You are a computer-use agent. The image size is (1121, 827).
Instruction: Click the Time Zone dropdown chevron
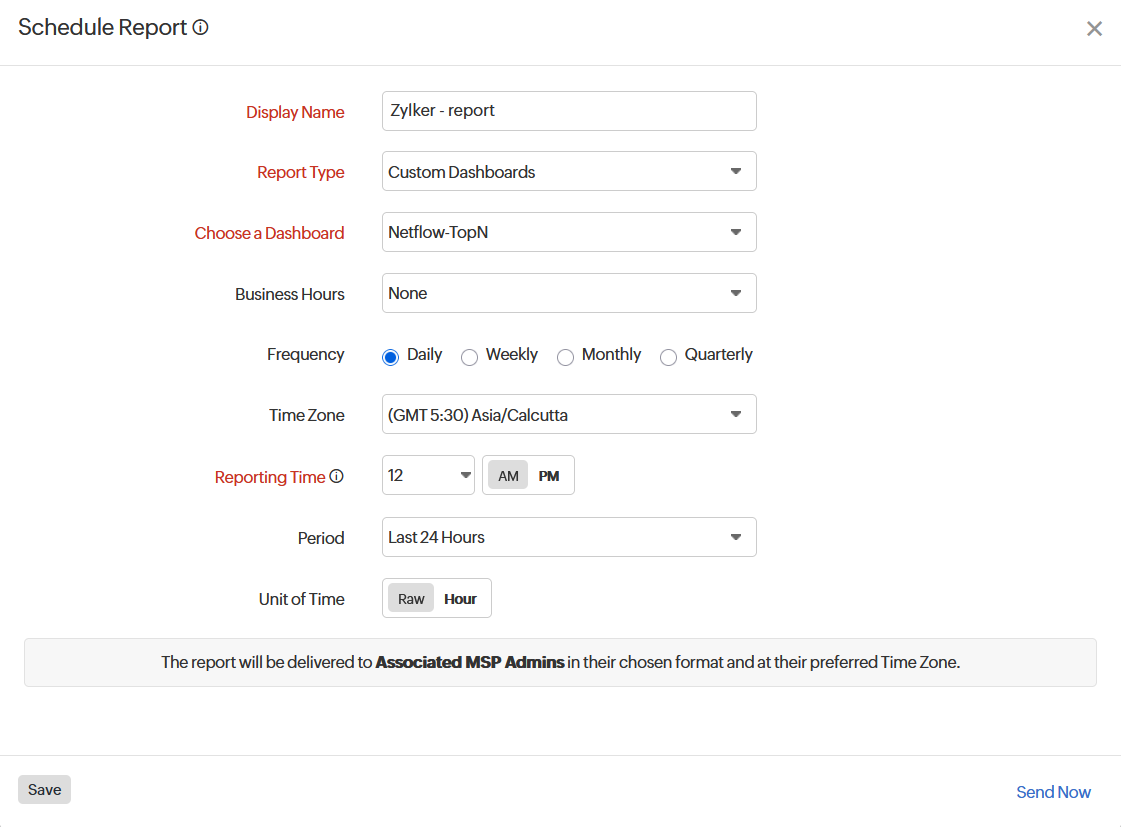(737, 414)
